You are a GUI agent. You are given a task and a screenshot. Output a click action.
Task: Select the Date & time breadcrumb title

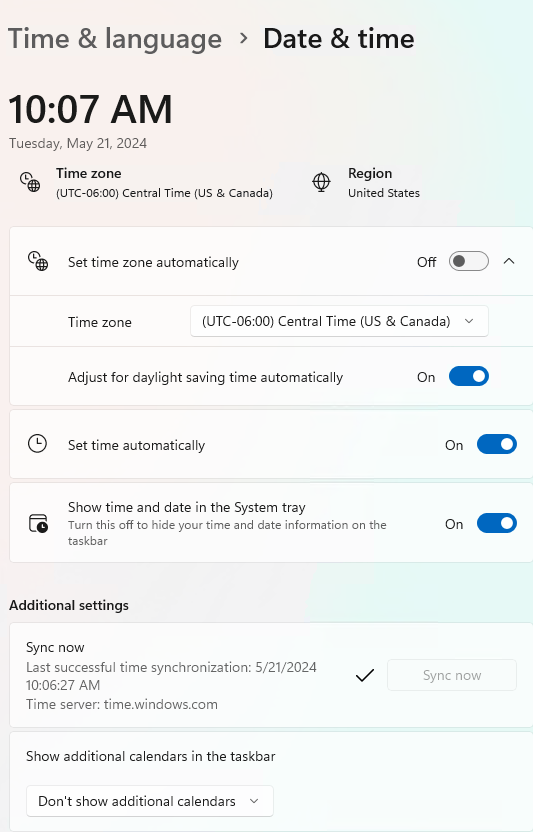[x=339, y=39]
